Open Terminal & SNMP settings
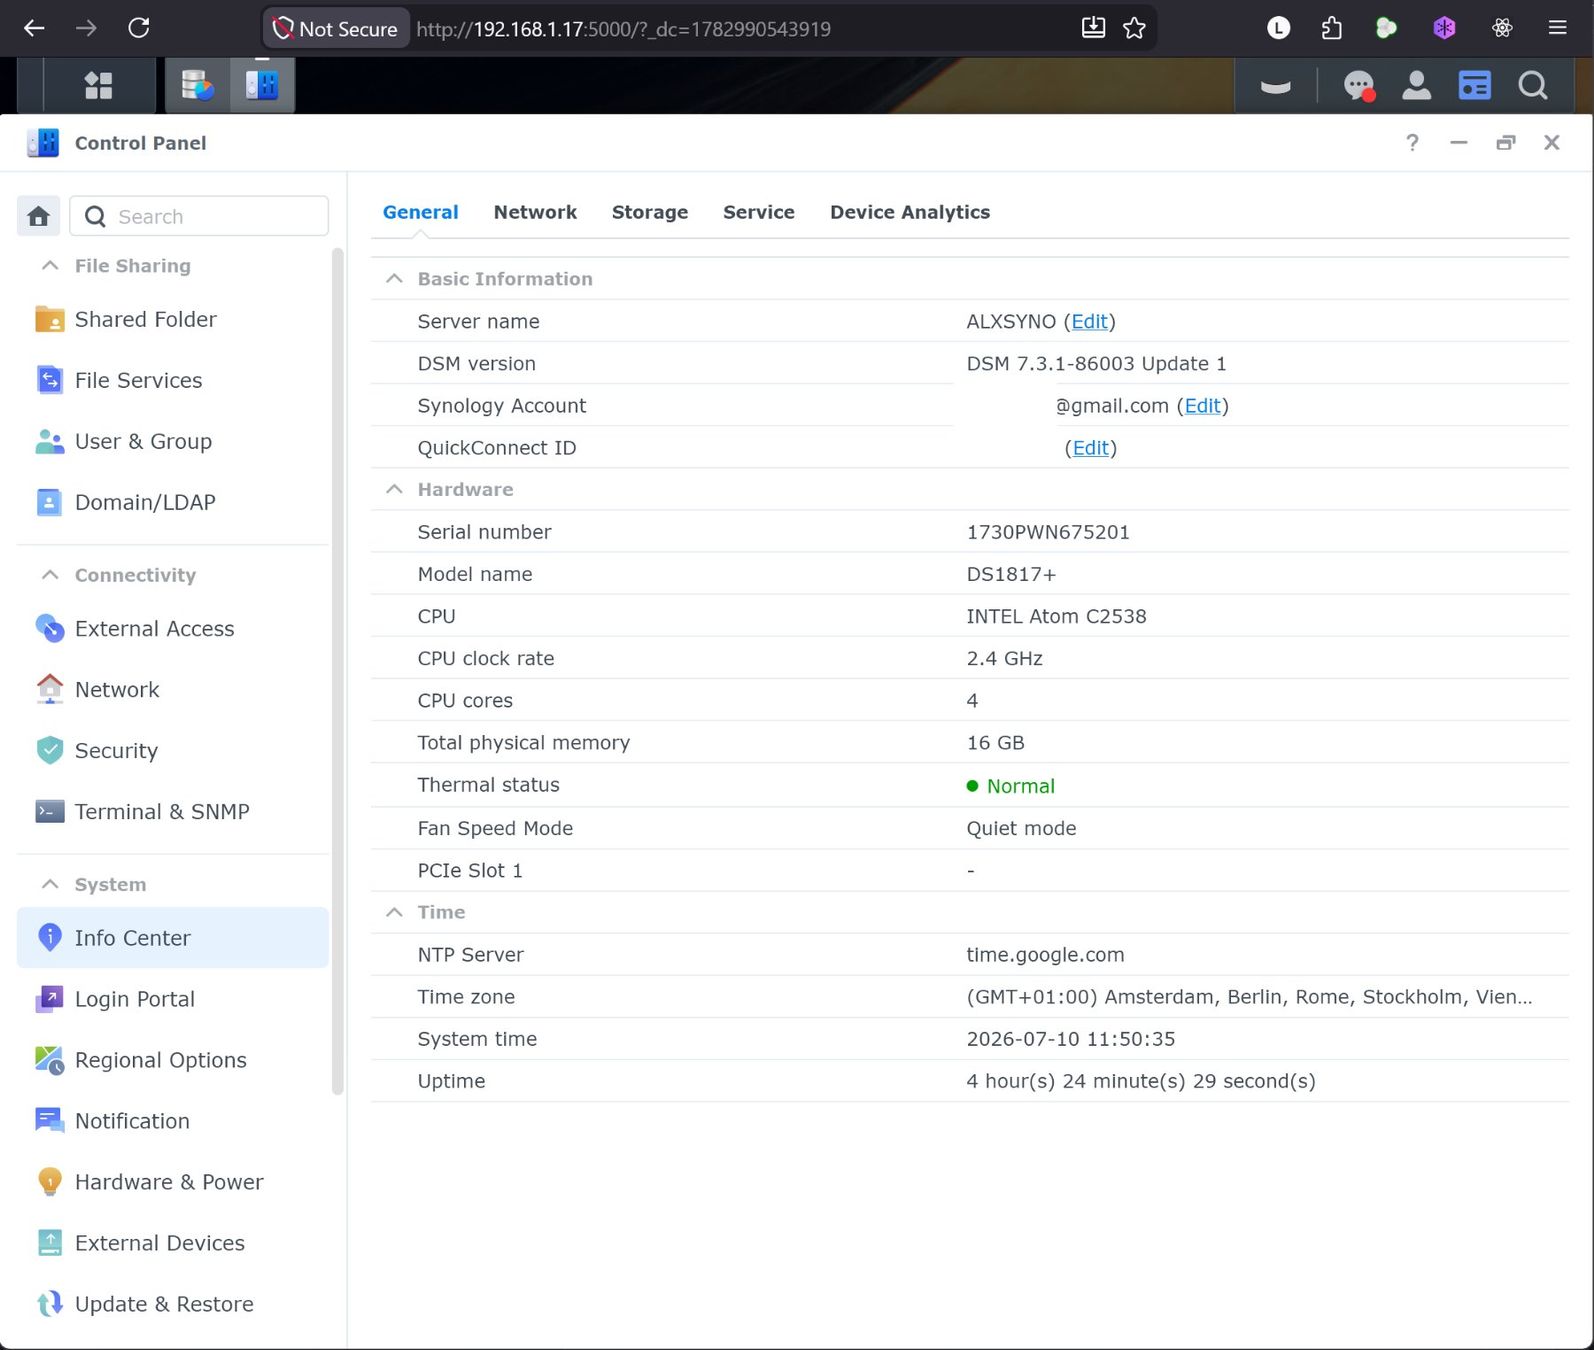Screen dimensions: 1594x1350 (173, 811)
